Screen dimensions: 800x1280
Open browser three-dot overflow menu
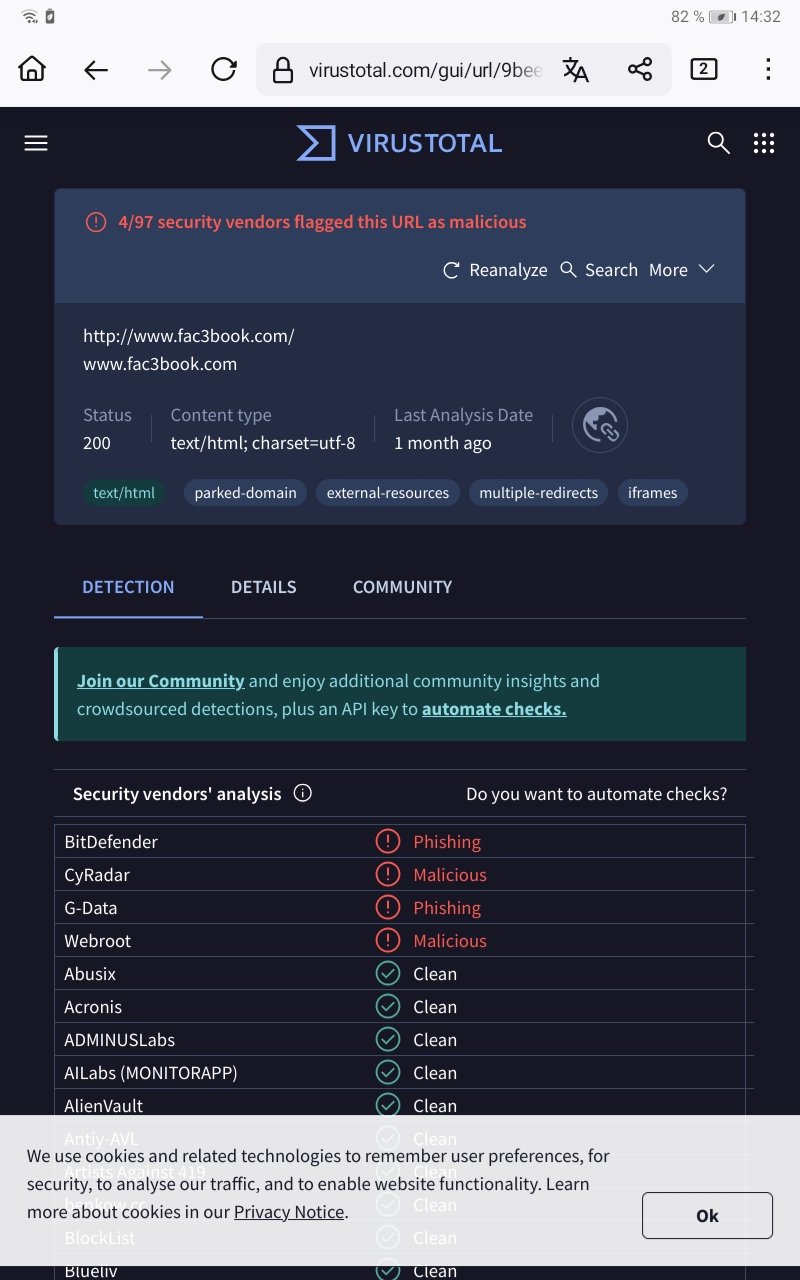coord(768,69)
